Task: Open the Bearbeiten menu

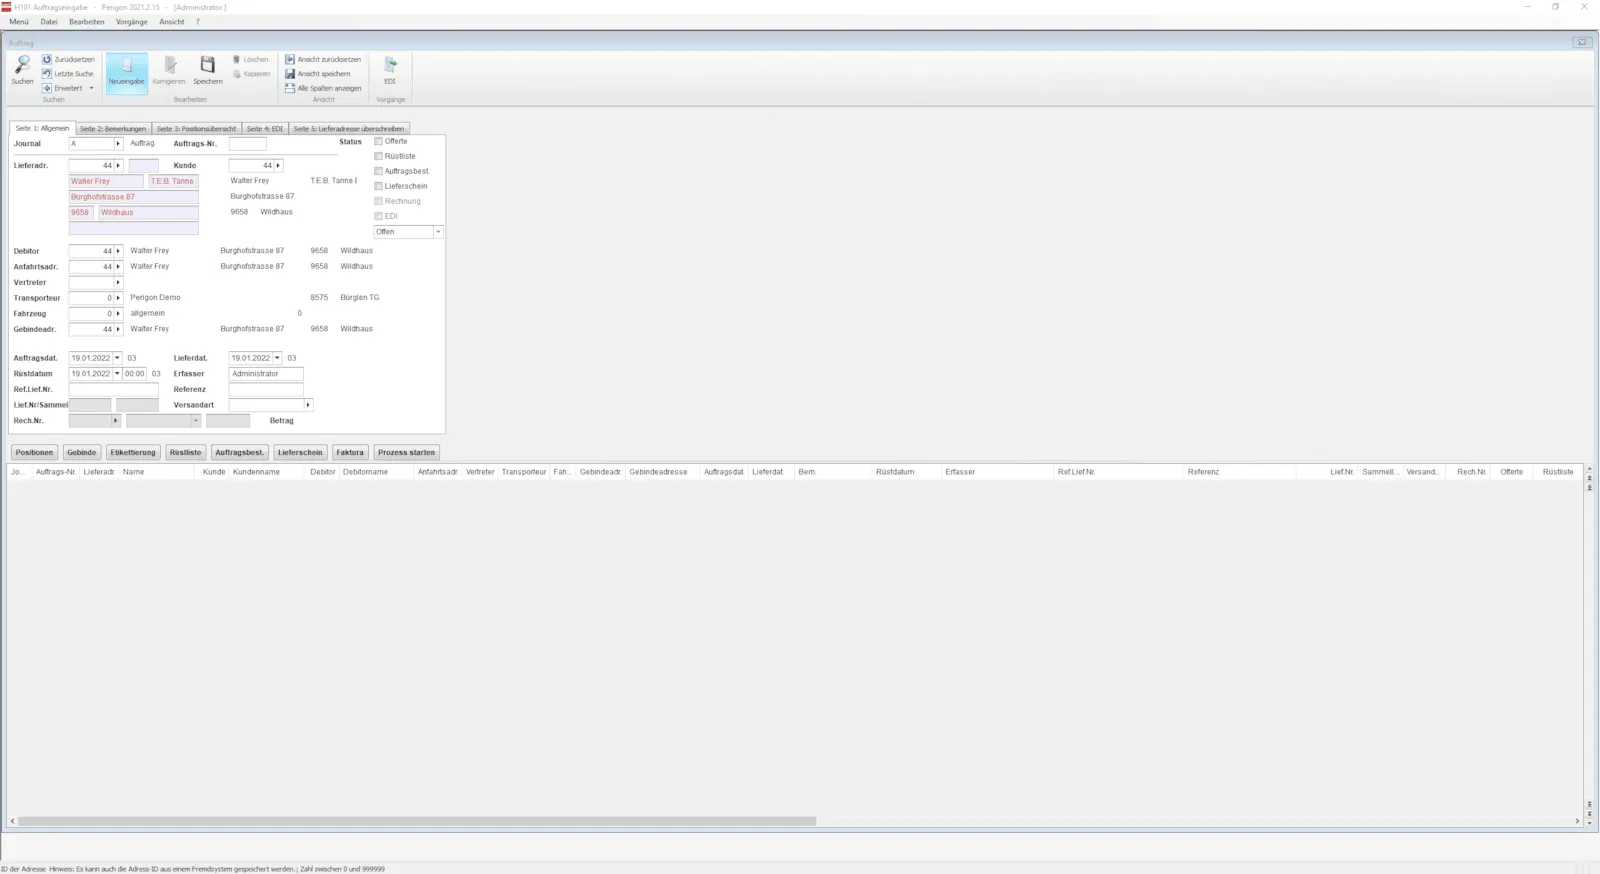Action: pos(87,21)
